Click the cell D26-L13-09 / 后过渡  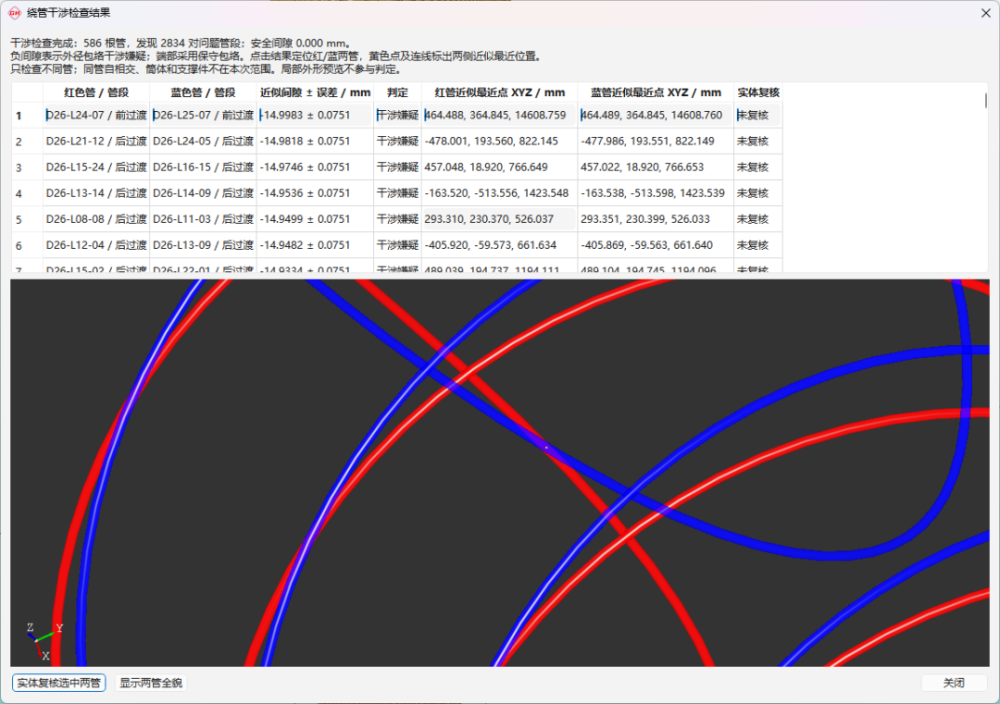click(x=203, y=246)
